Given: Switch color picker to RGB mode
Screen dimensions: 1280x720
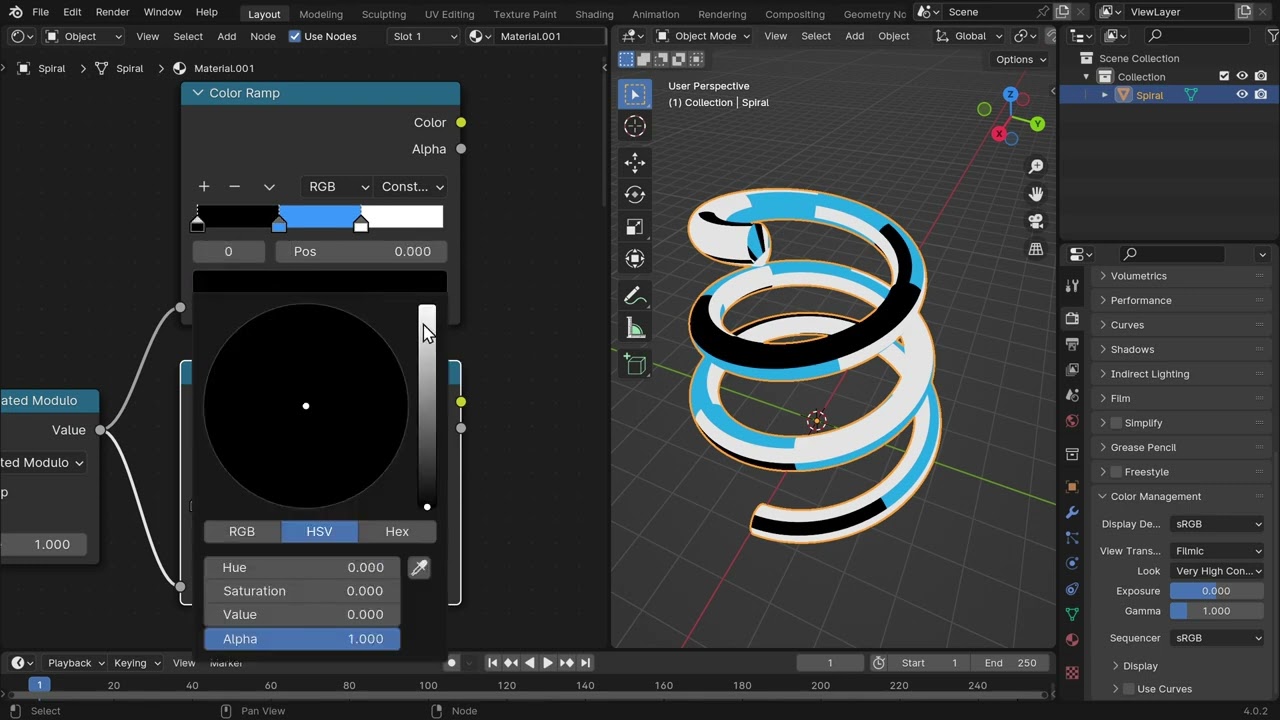Looking at the screenshot, I should [242, 532].
